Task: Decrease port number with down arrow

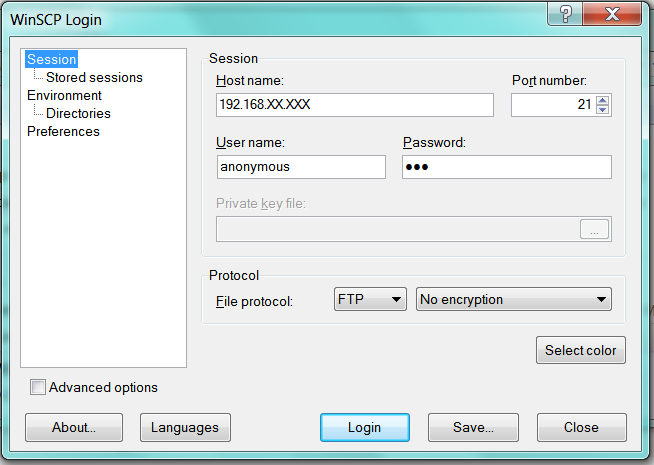Action: 602,110
